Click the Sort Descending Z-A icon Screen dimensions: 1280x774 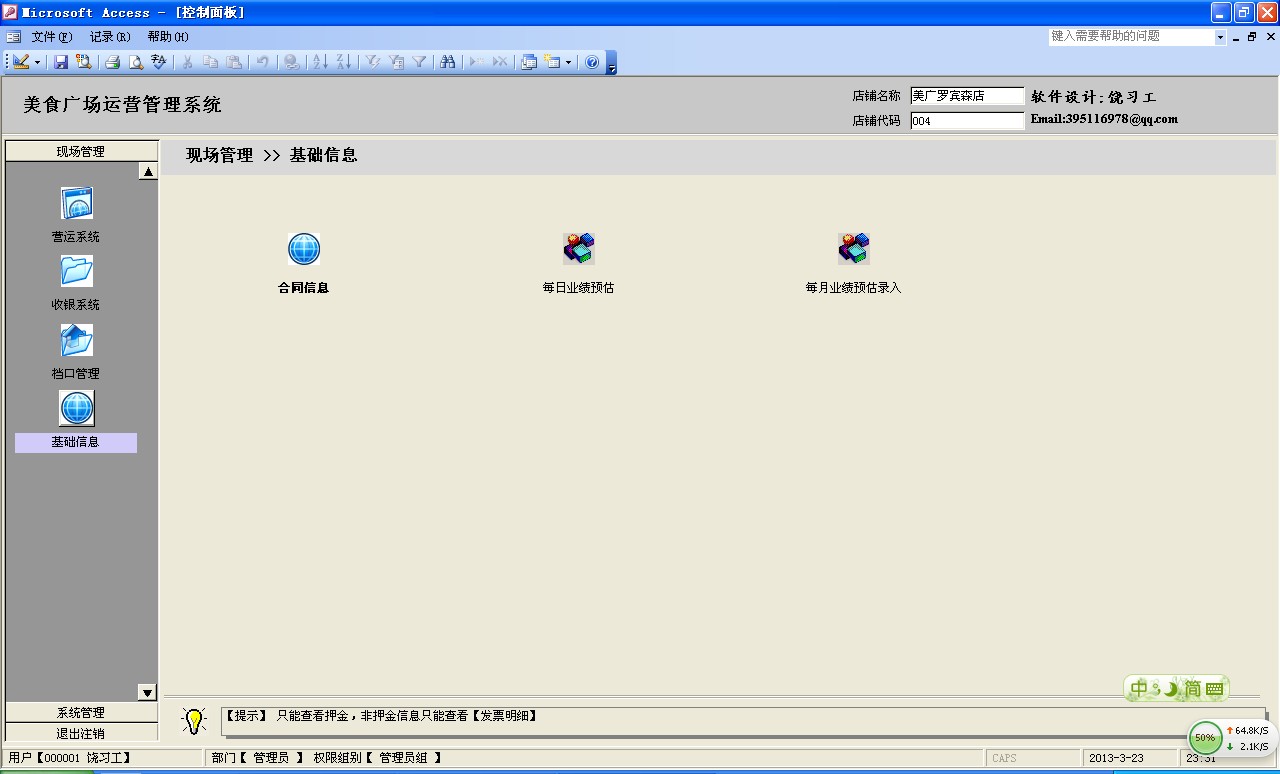coord(343,62)
